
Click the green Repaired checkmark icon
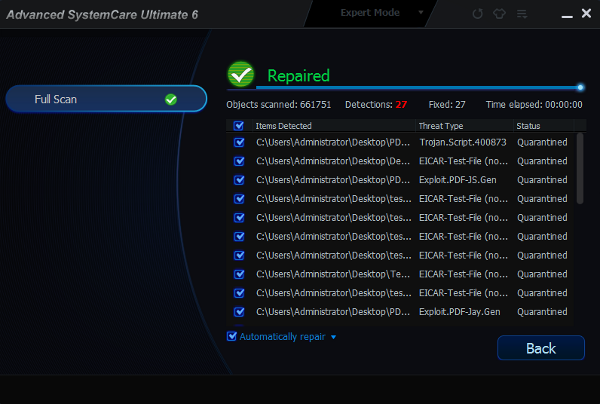pyautogui.click(x=241, y=74)
